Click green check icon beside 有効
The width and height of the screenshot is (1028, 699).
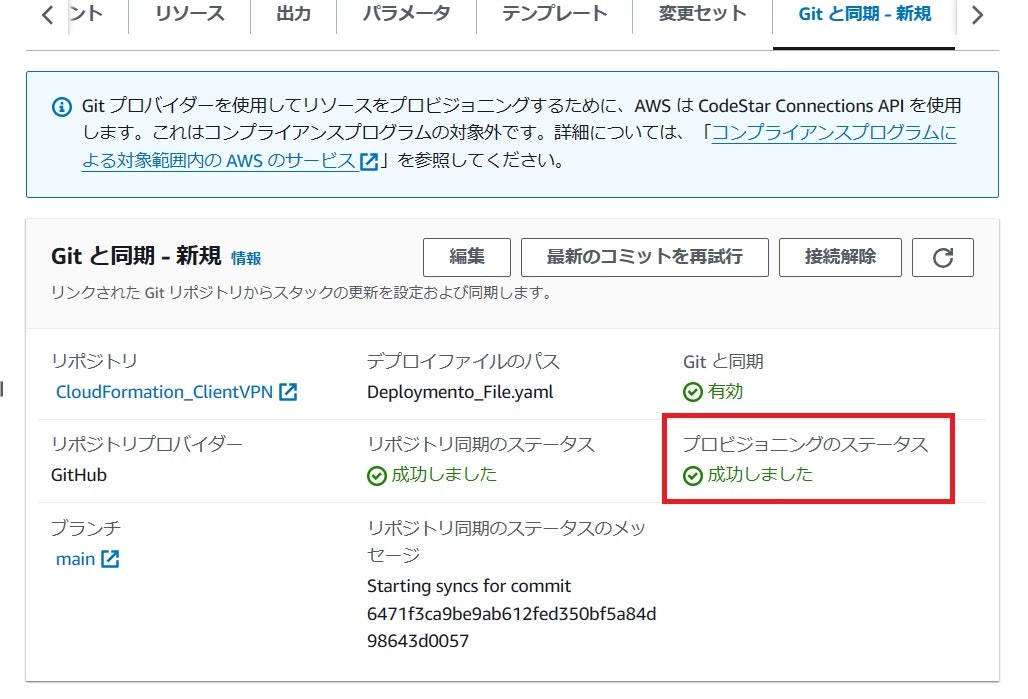(692, 392)
